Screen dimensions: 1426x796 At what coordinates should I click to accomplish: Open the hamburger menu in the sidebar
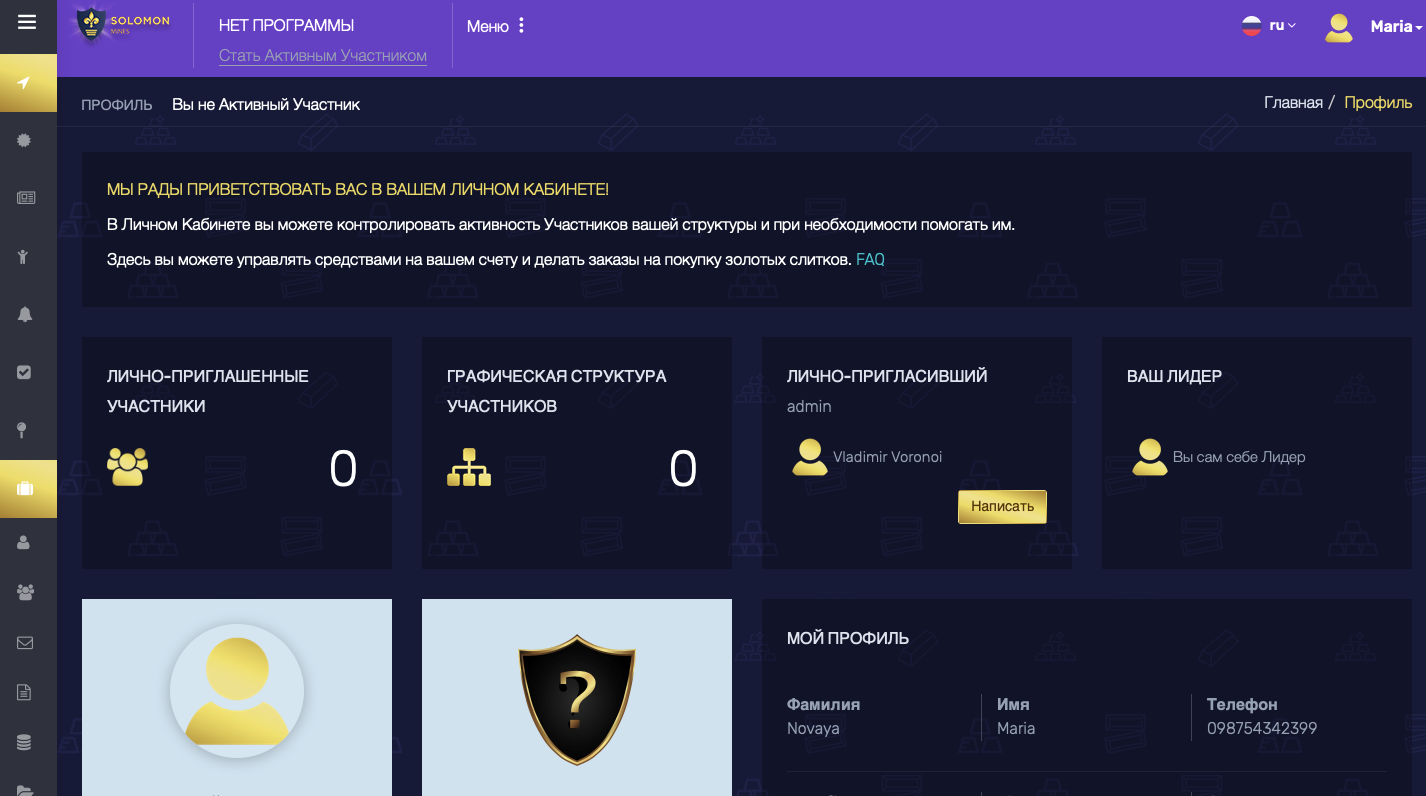pos(27,22)
